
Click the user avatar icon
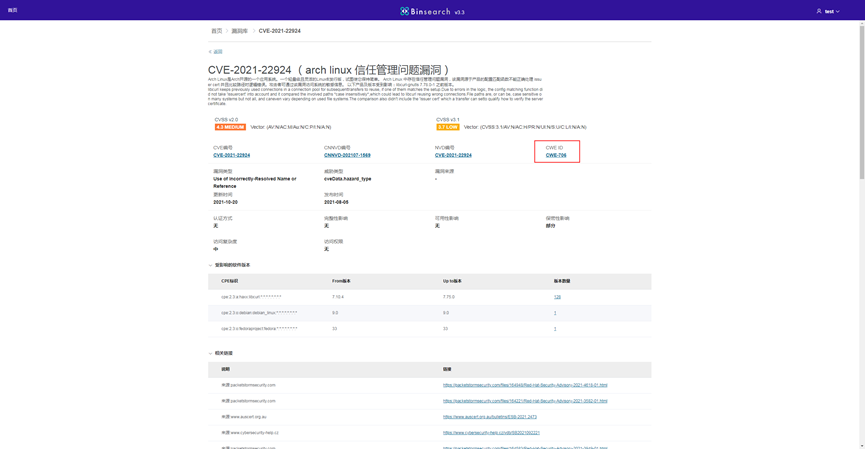point(819,11)
